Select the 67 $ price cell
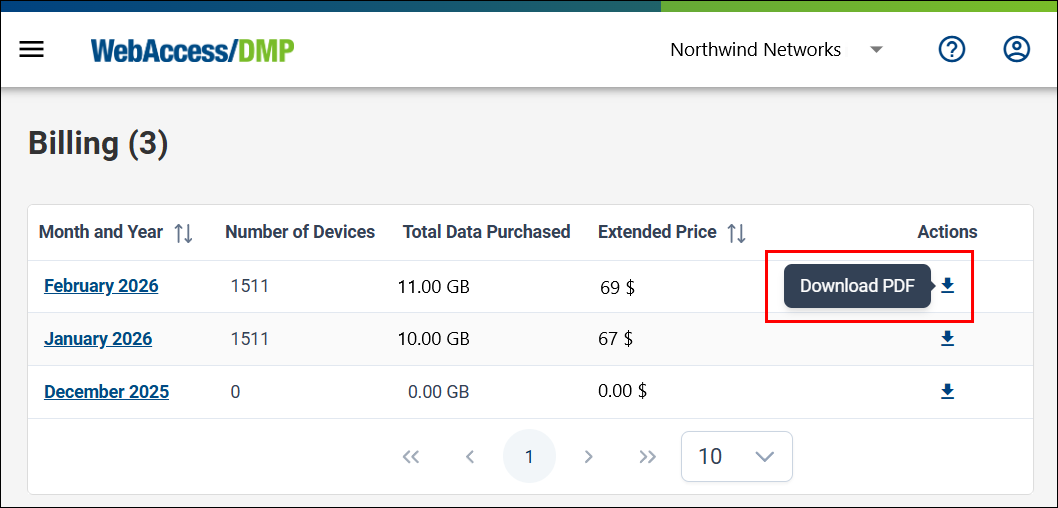 click(x=615, y=338)
